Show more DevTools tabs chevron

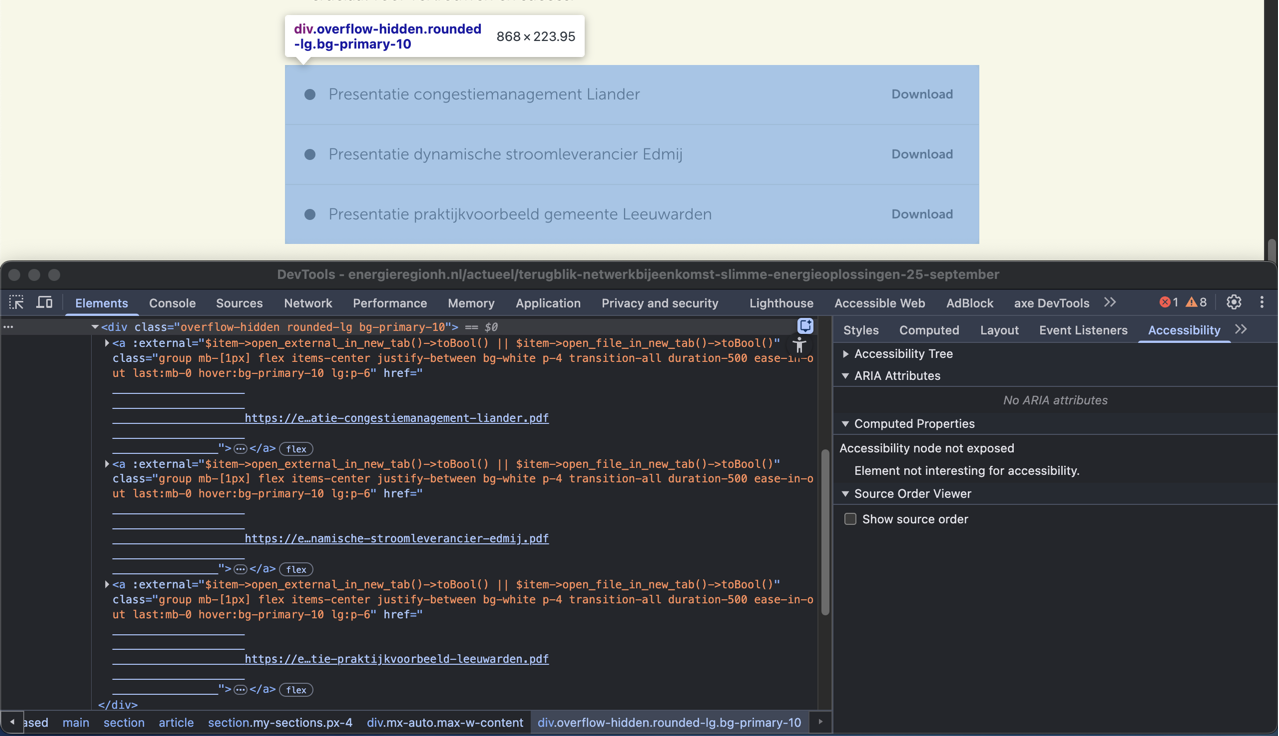1110,302
